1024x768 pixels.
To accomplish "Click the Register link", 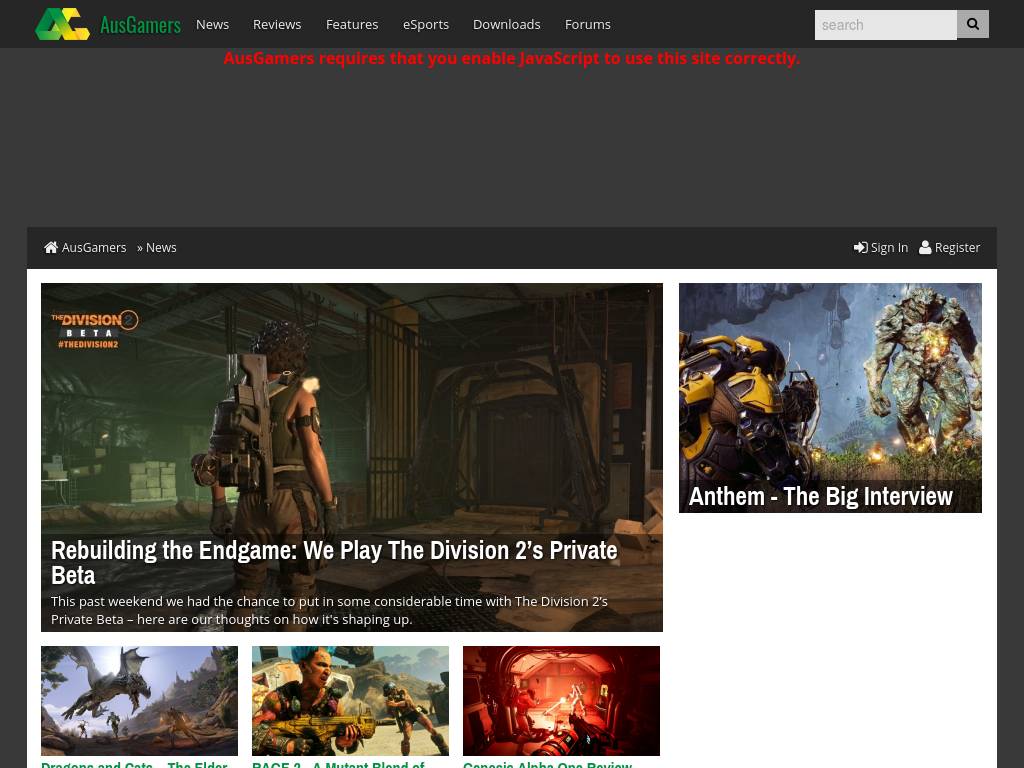I will pyautogui.click(x=957, y=248).
